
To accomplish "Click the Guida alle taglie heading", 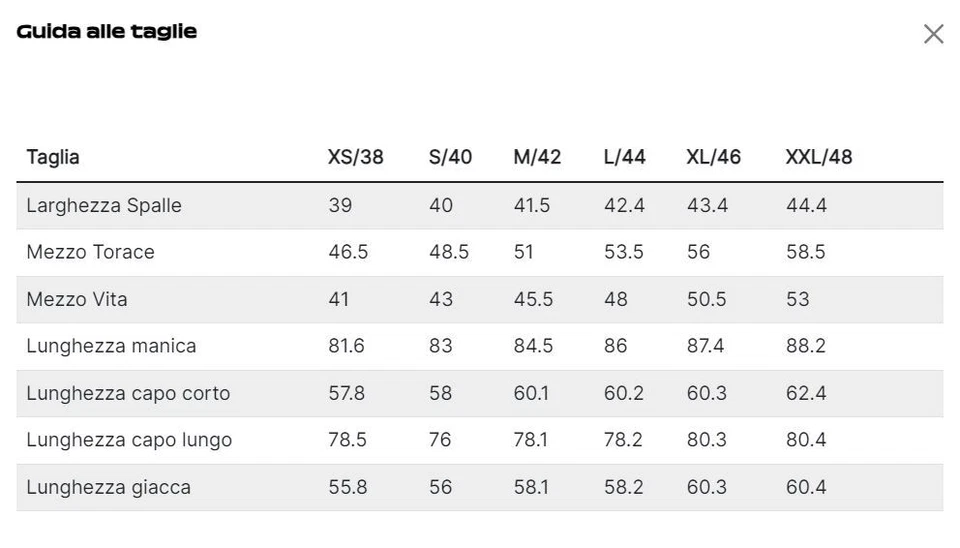I will [x=107, y=32].
